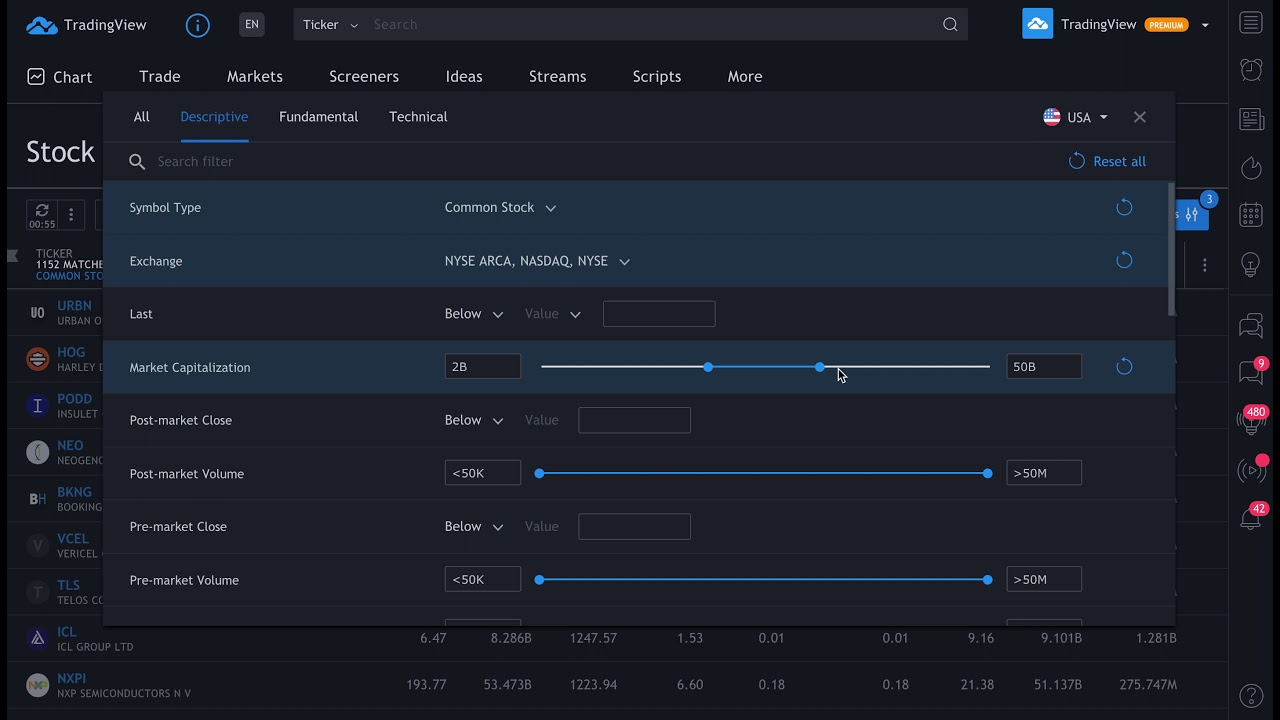Select the Descriptive filters tab
This screenshot has height=720, width=1280.
pos(214,117)
